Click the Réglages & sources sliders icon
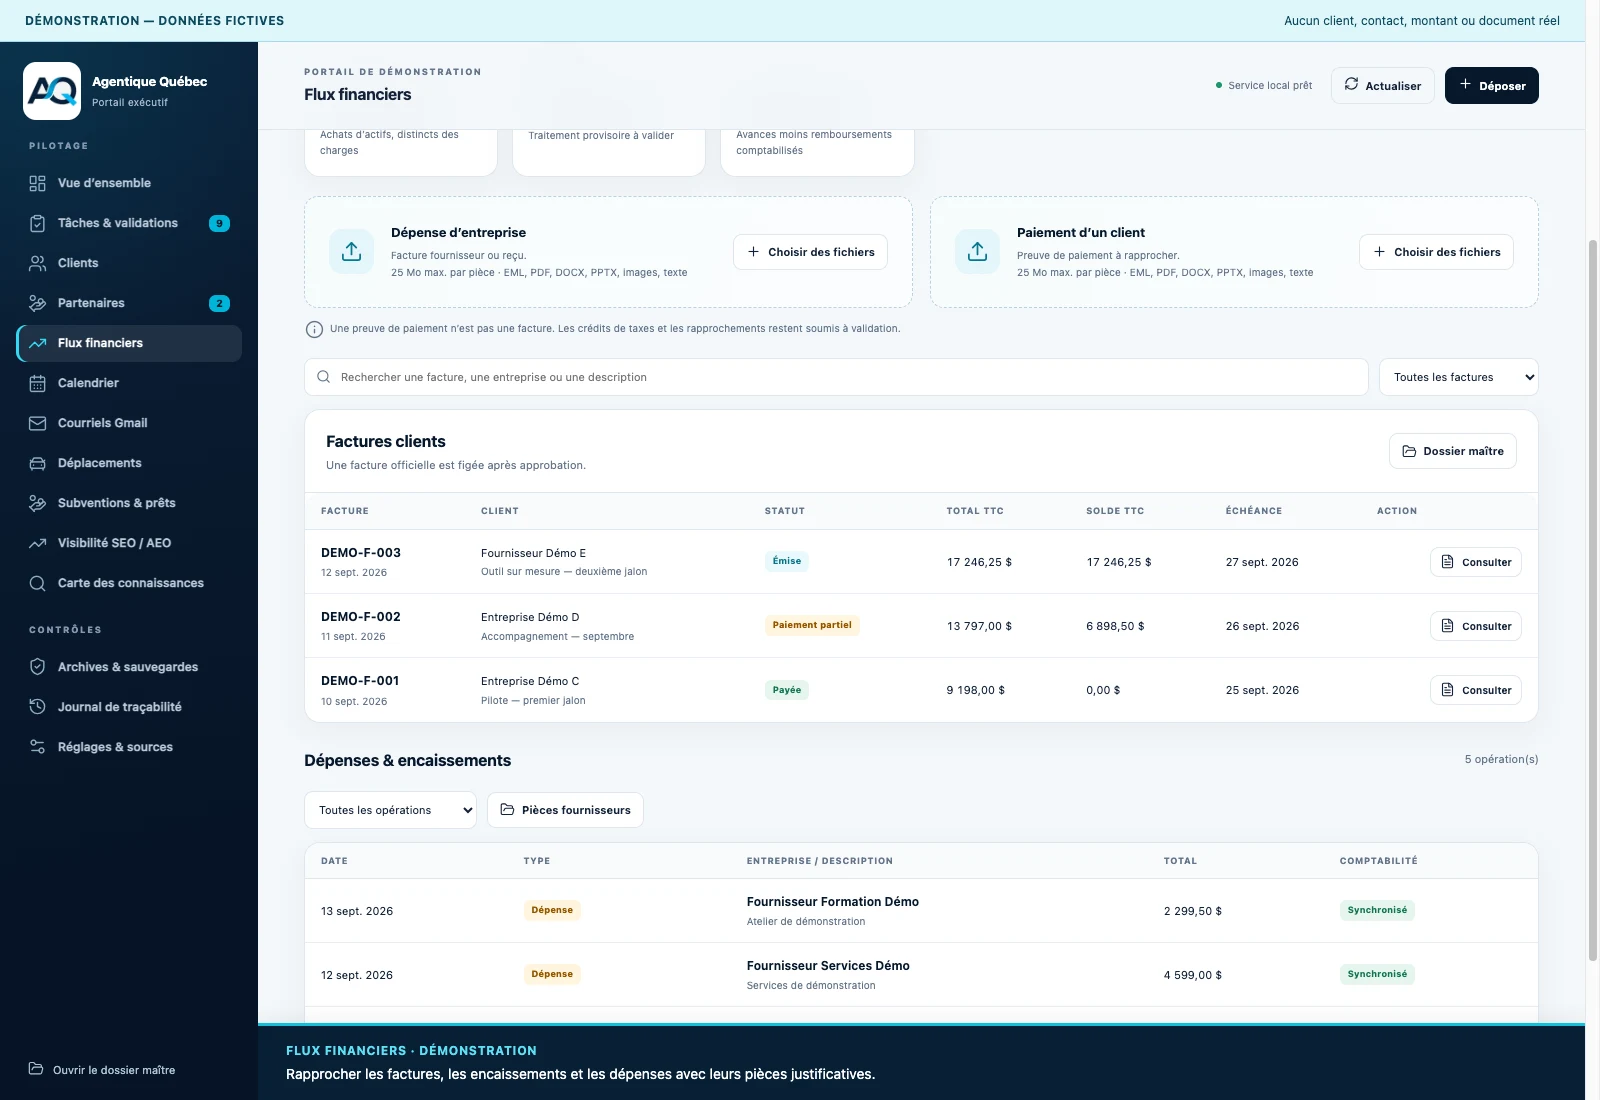The height and width of the screenshot is (1100, 1600). coord(37,747)
